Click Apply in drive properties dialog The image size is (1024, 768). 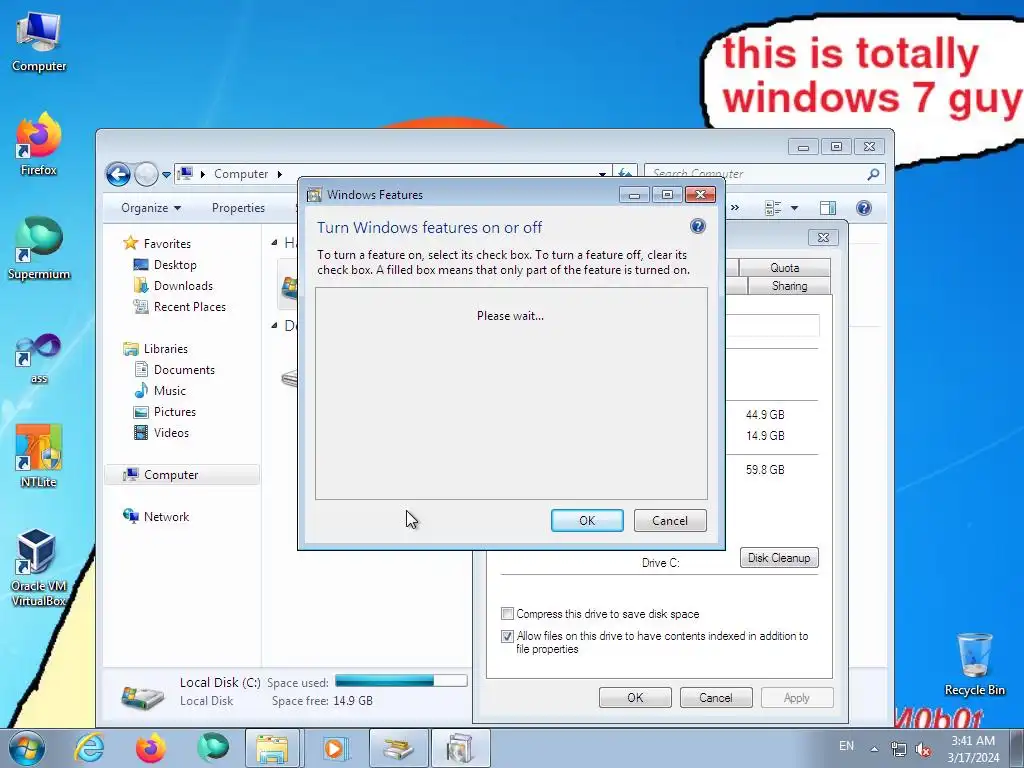(x=797, y=697)
